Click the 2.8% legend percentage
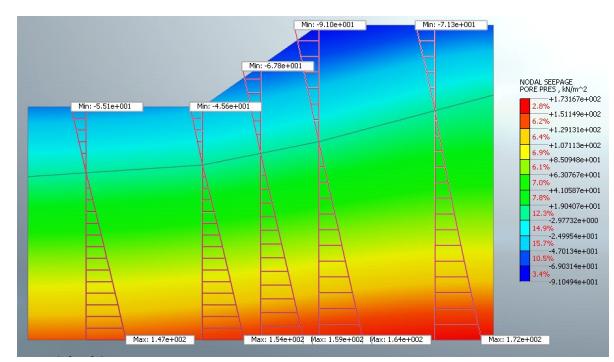Viewport: 614px width, 362px height. (x=541, y=107)
